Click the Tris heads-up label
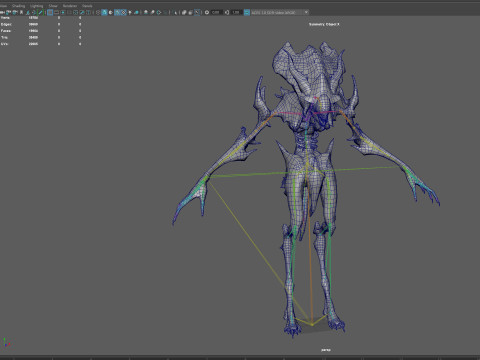480x360 pixels. 4,37
